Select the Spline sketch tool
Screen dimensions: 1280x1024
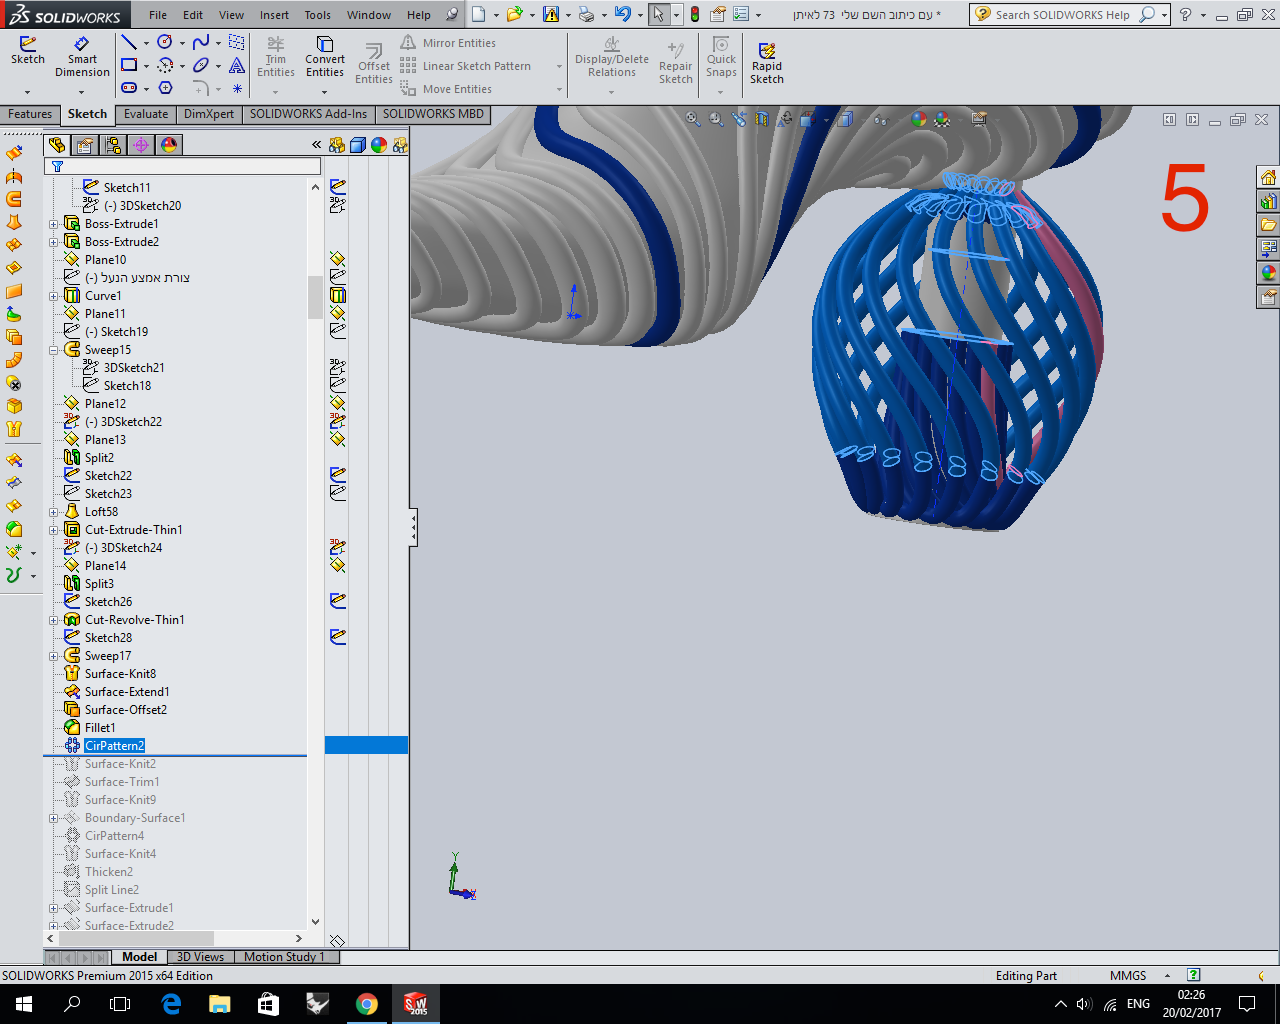(x=201, y=42)
